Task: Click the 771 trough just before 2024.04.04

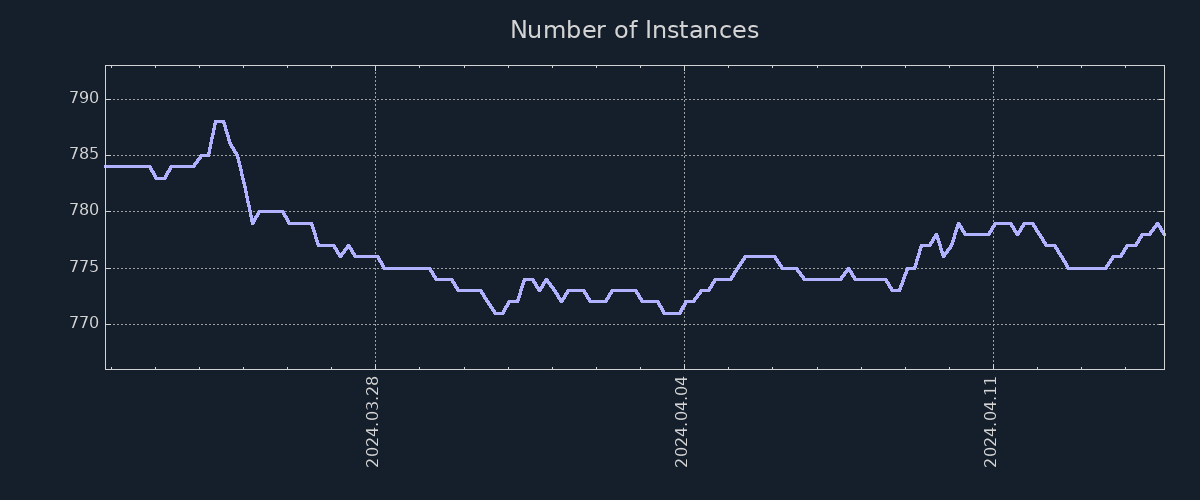Action: pos(672,313)
